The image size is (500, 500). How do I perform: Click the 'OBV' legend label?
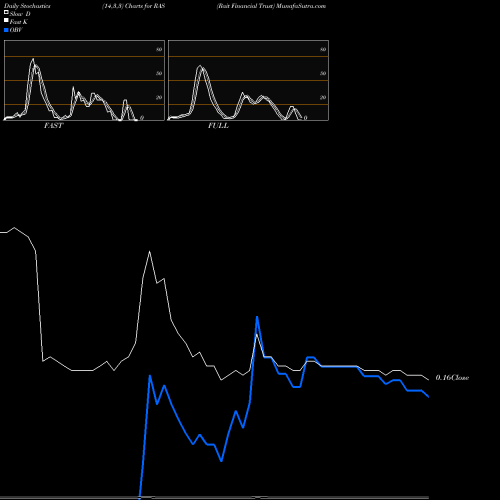[x=16, y=30]
